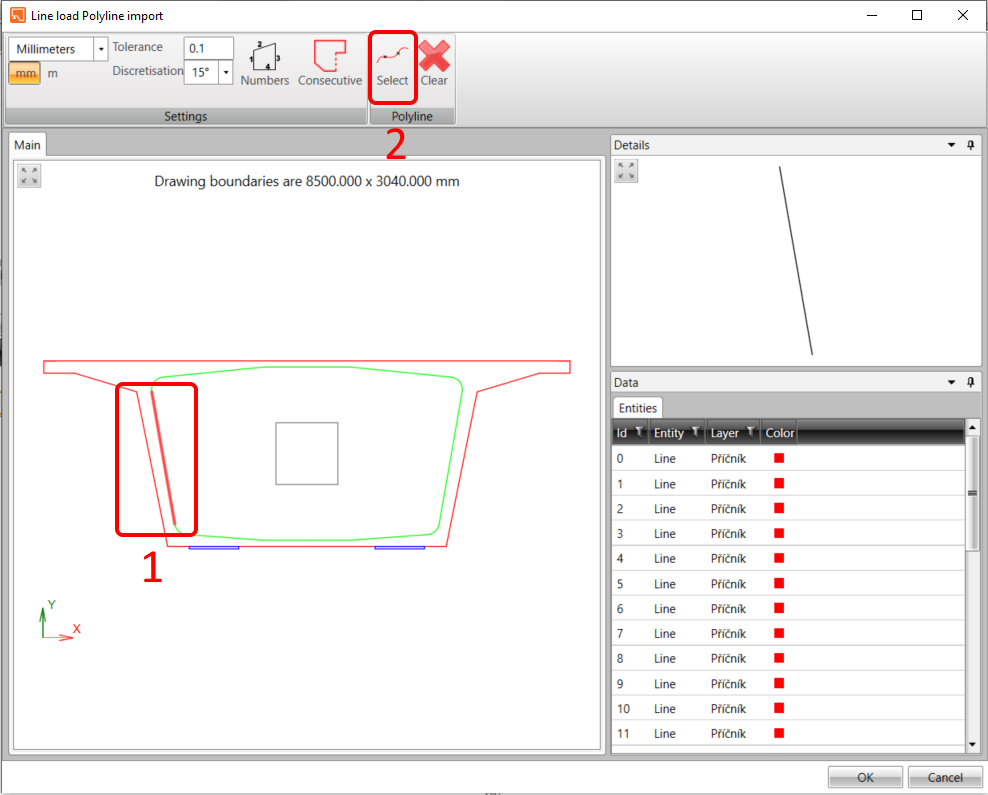Open the Discretisation angle dropdown
The width and height of the screenshot is (988, 795).
click(x=226, y=72)
